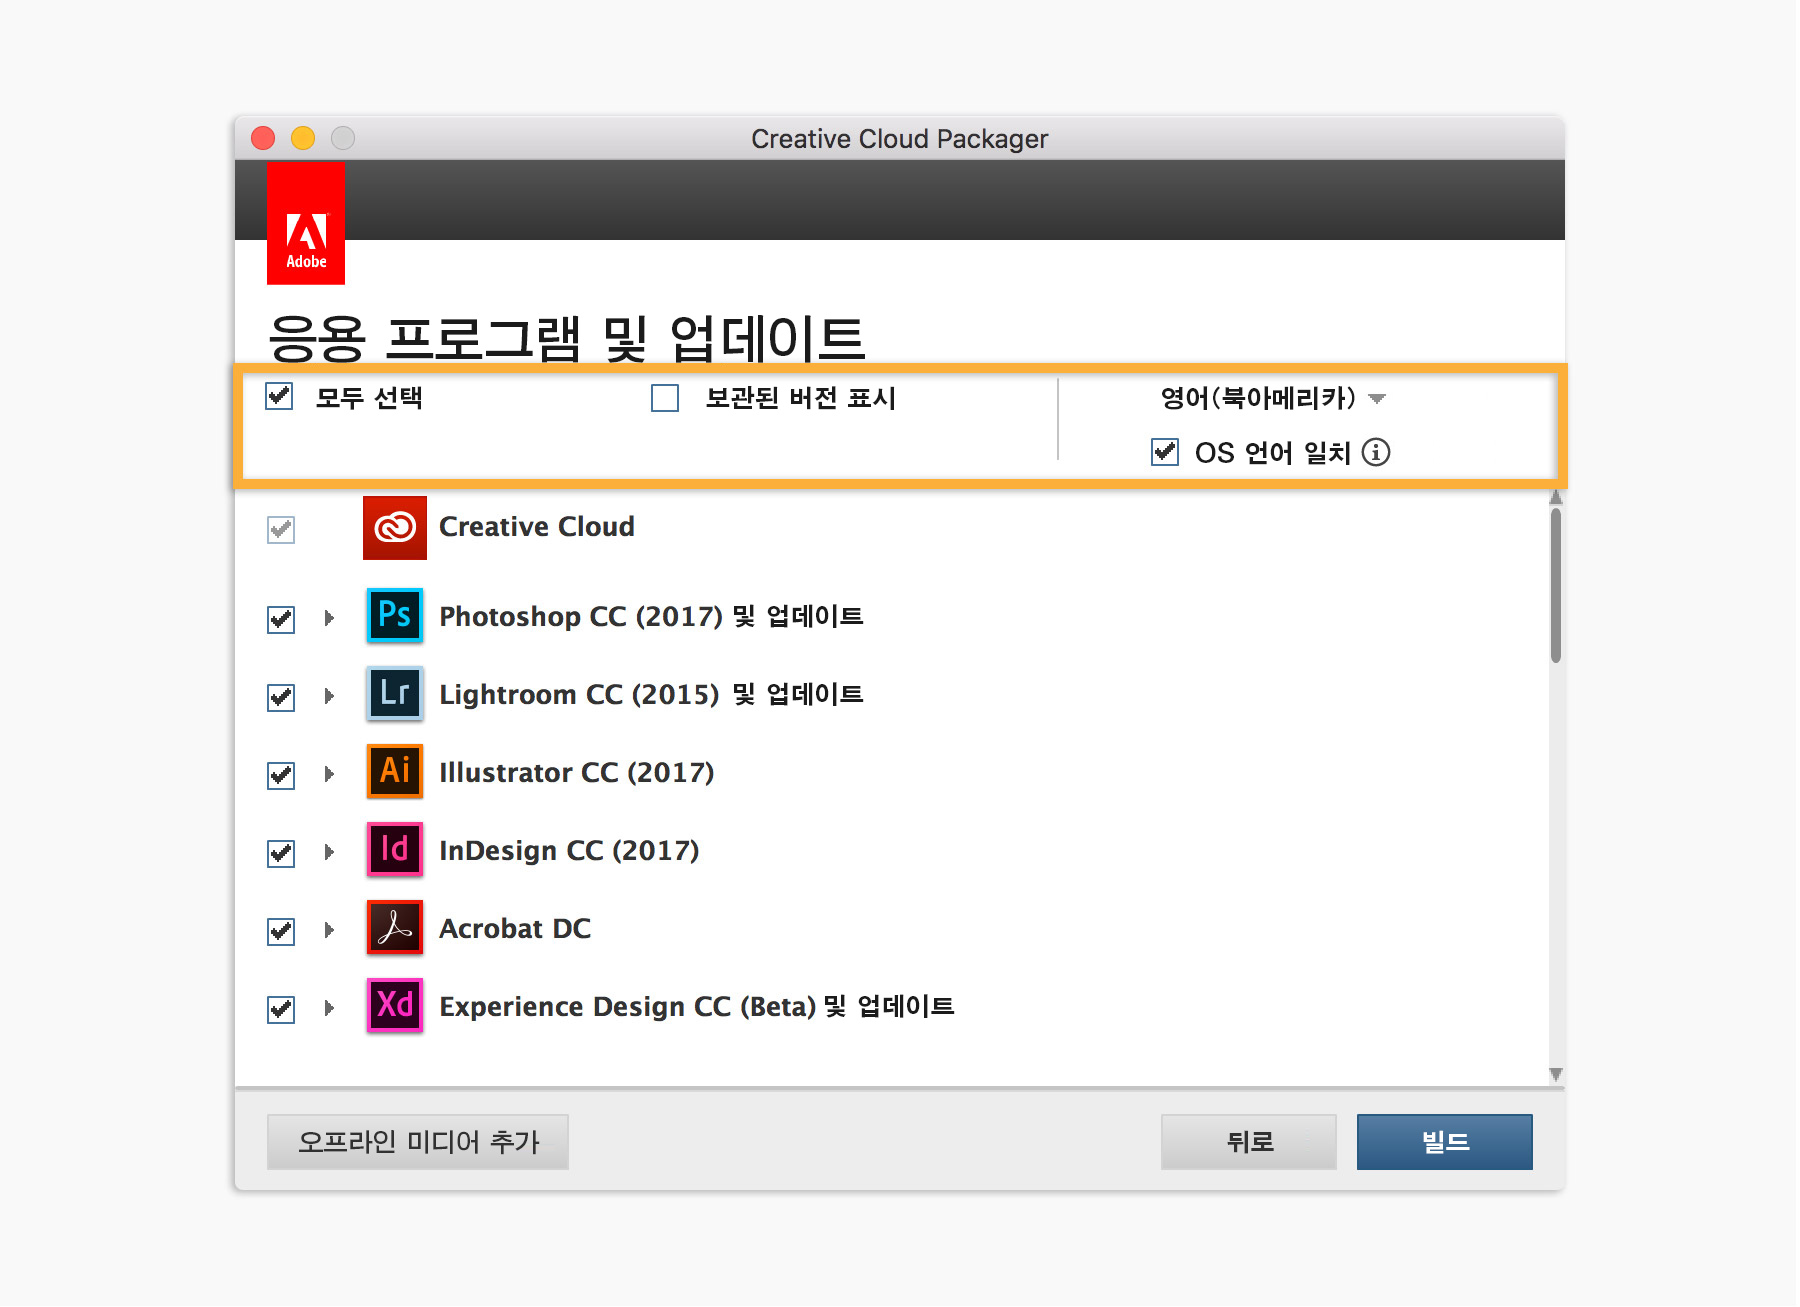The height and width of the screenshot is (1307, 1800).
Task: Click the Experience Design Xd icon
Action: pyautogui.click(x=395, y=1005)
